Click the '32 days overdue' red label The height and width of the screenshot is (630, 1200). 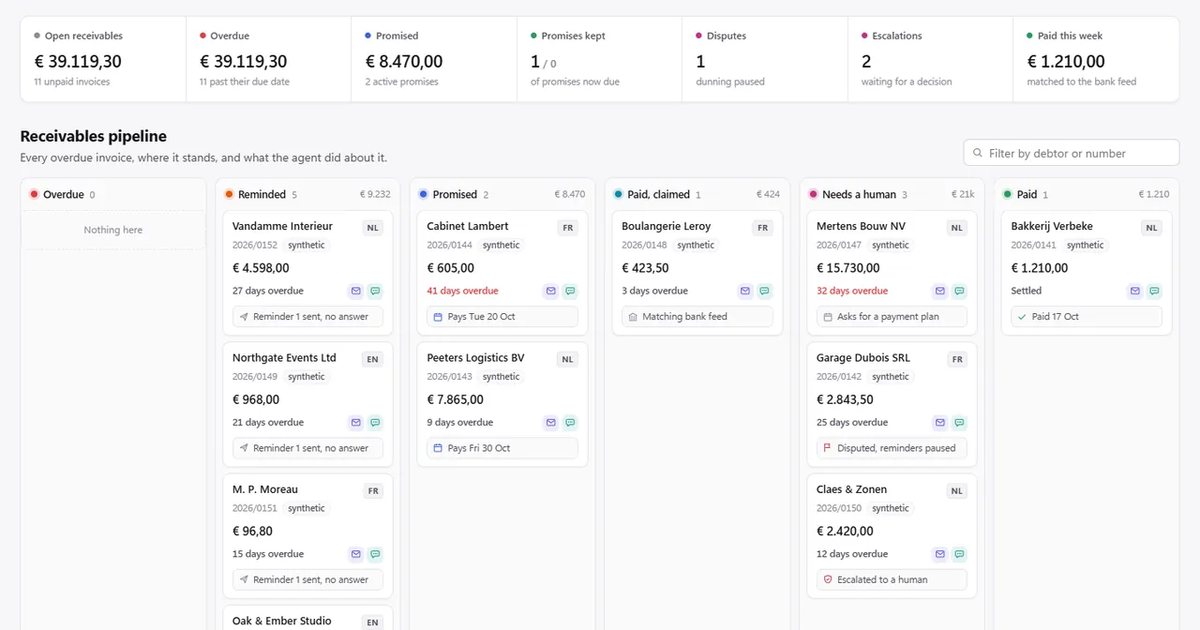point(852,291)
